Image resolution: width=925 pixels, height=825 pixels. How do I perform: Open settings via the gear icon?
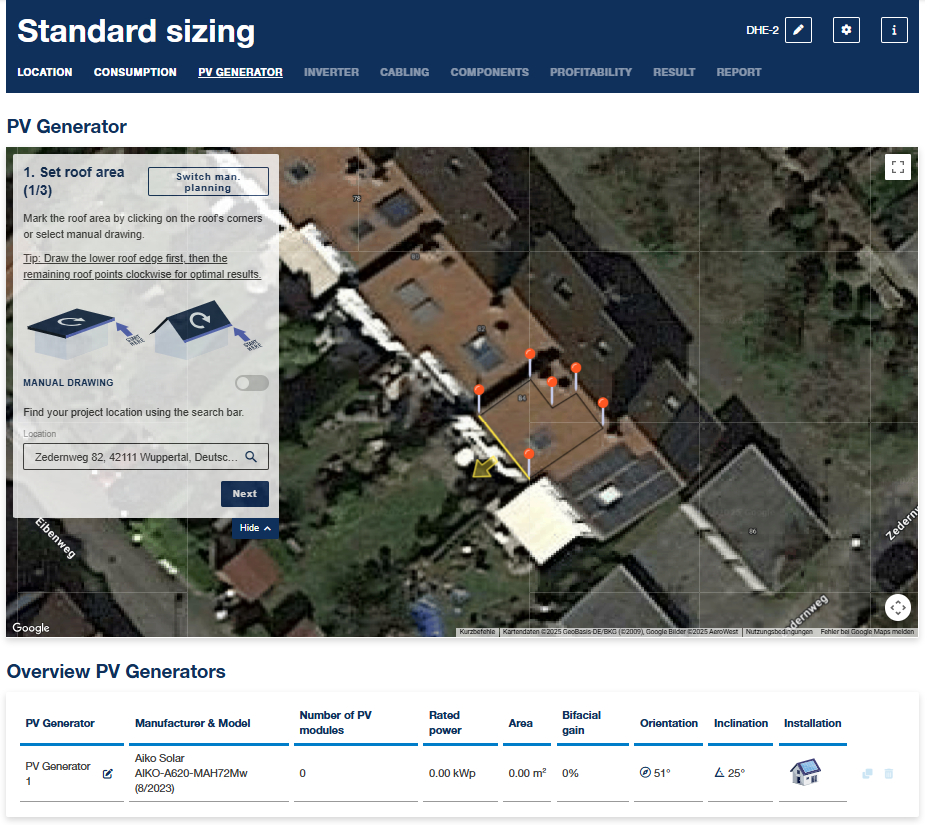click(x=846, y=30)
